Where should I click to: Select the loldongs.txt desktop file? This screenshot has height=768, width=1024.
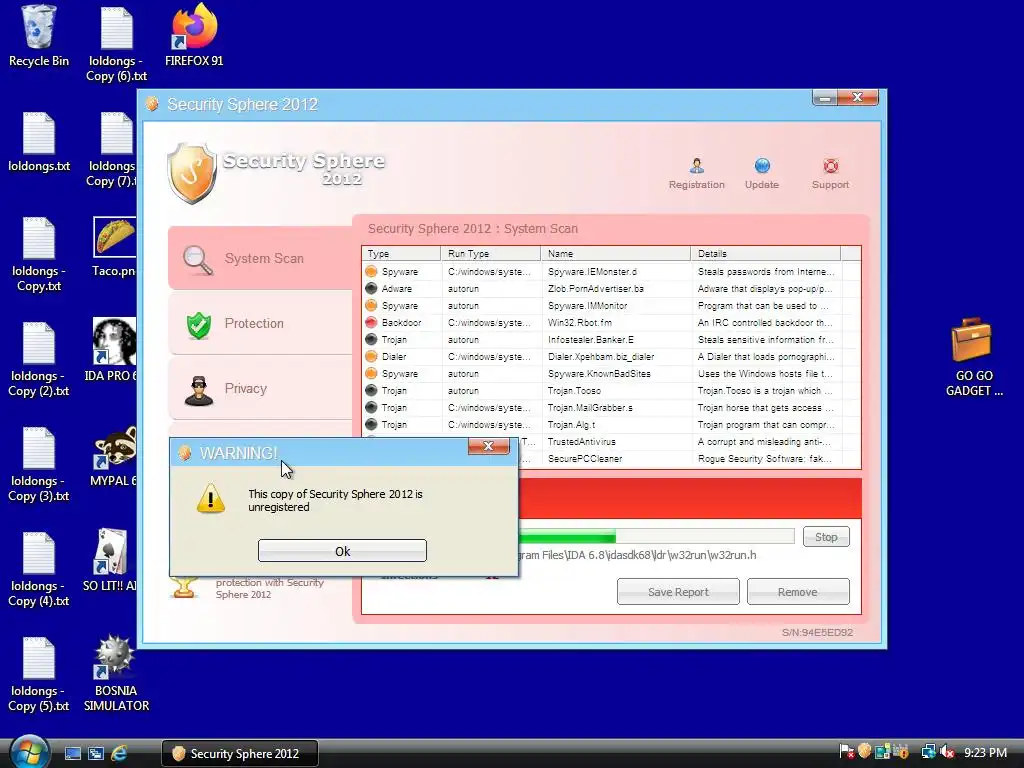(39, 142)
